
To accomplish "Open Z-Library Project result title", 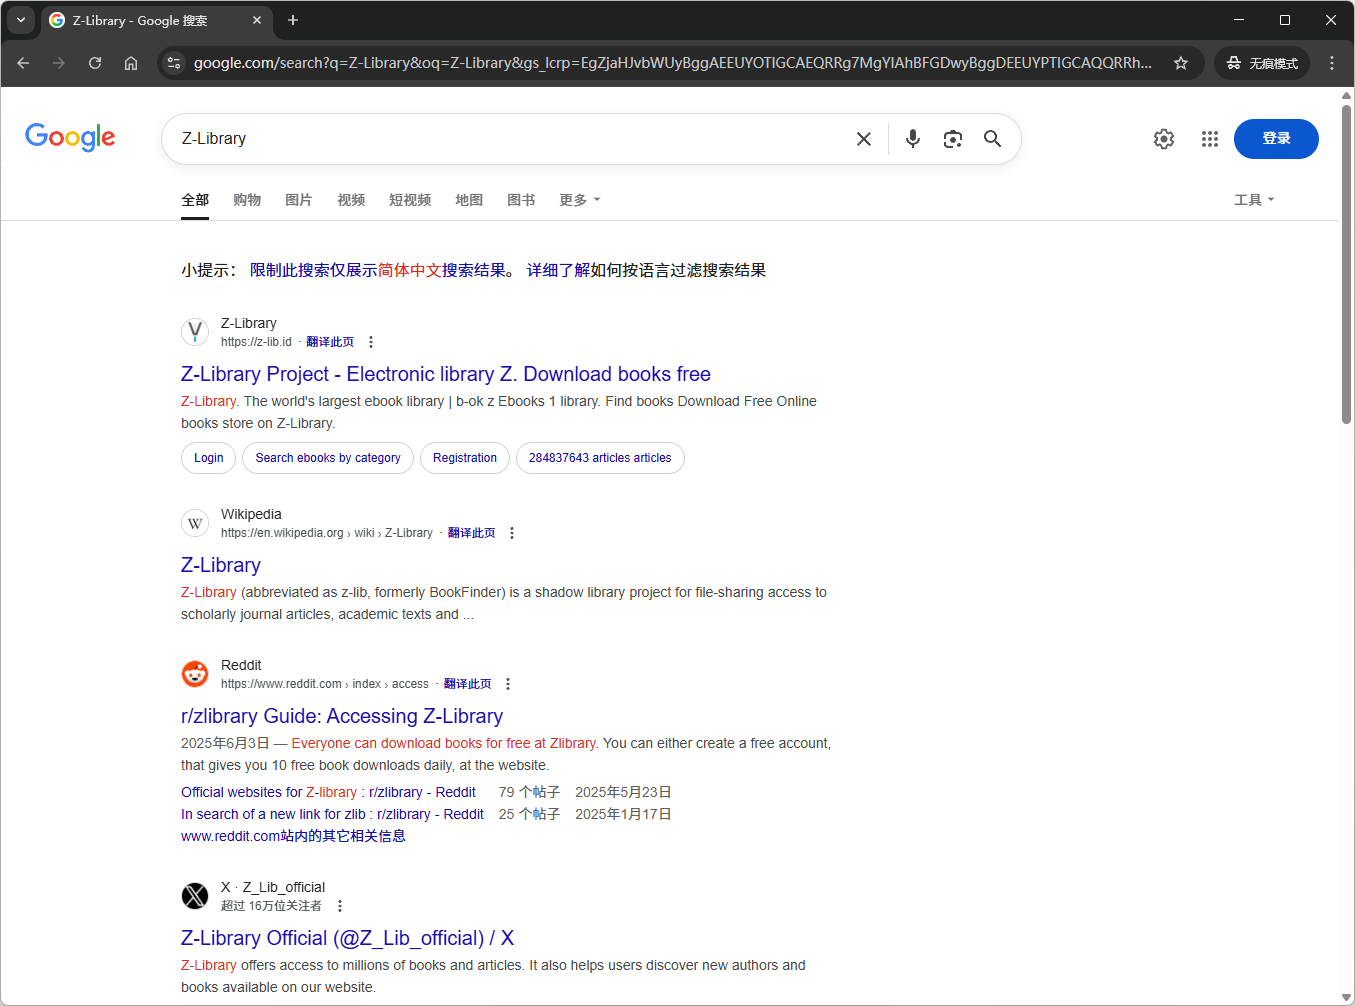I will coord(446,374).
